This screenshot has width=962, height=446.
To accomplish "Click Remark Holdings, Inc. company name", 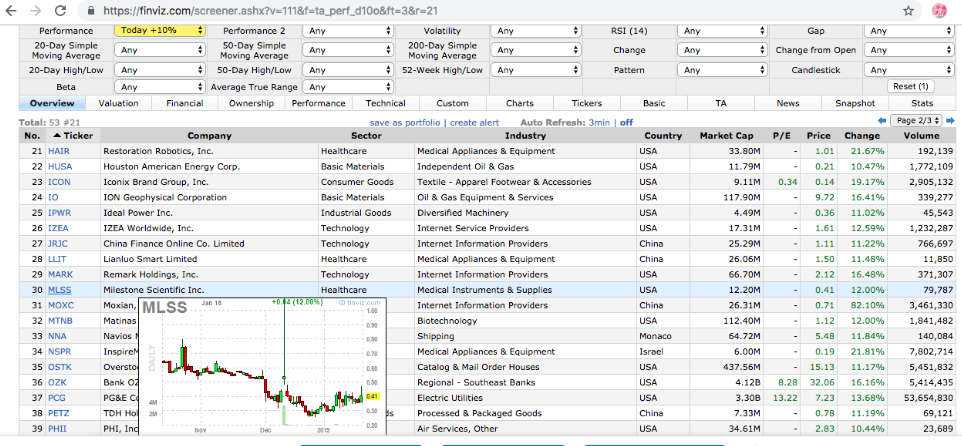I will [x=150, y=274].
